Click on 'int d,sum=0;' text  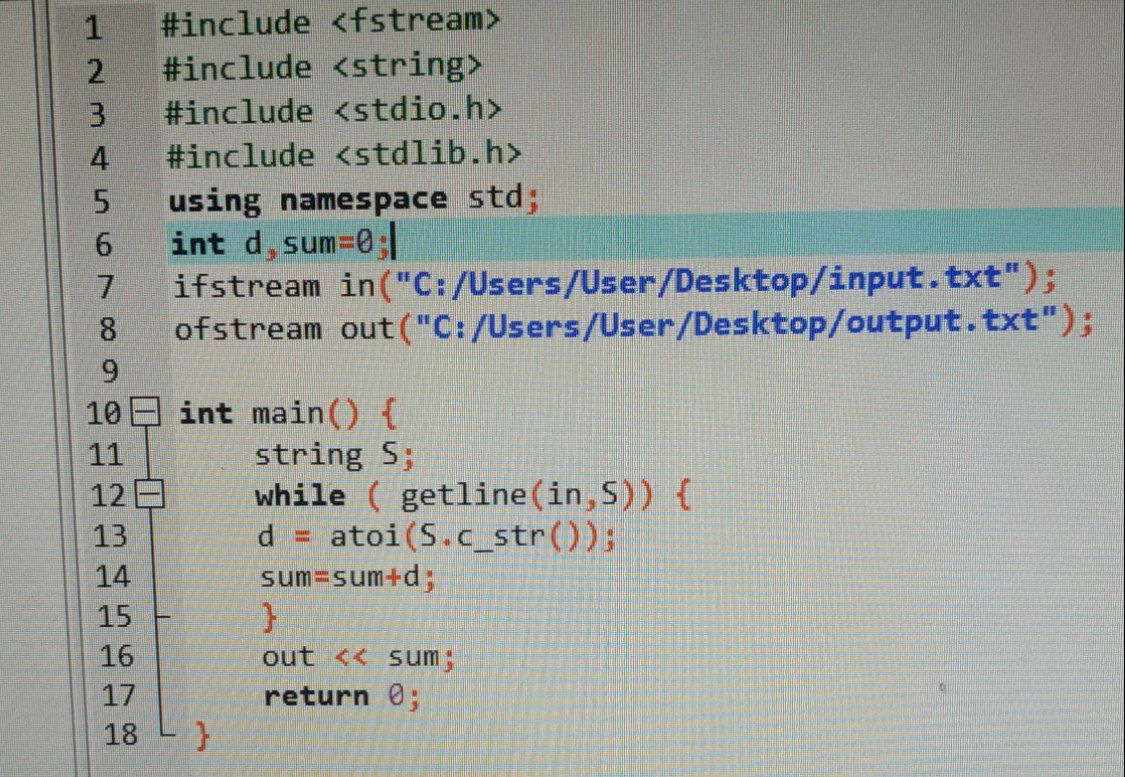click(281, 244)
